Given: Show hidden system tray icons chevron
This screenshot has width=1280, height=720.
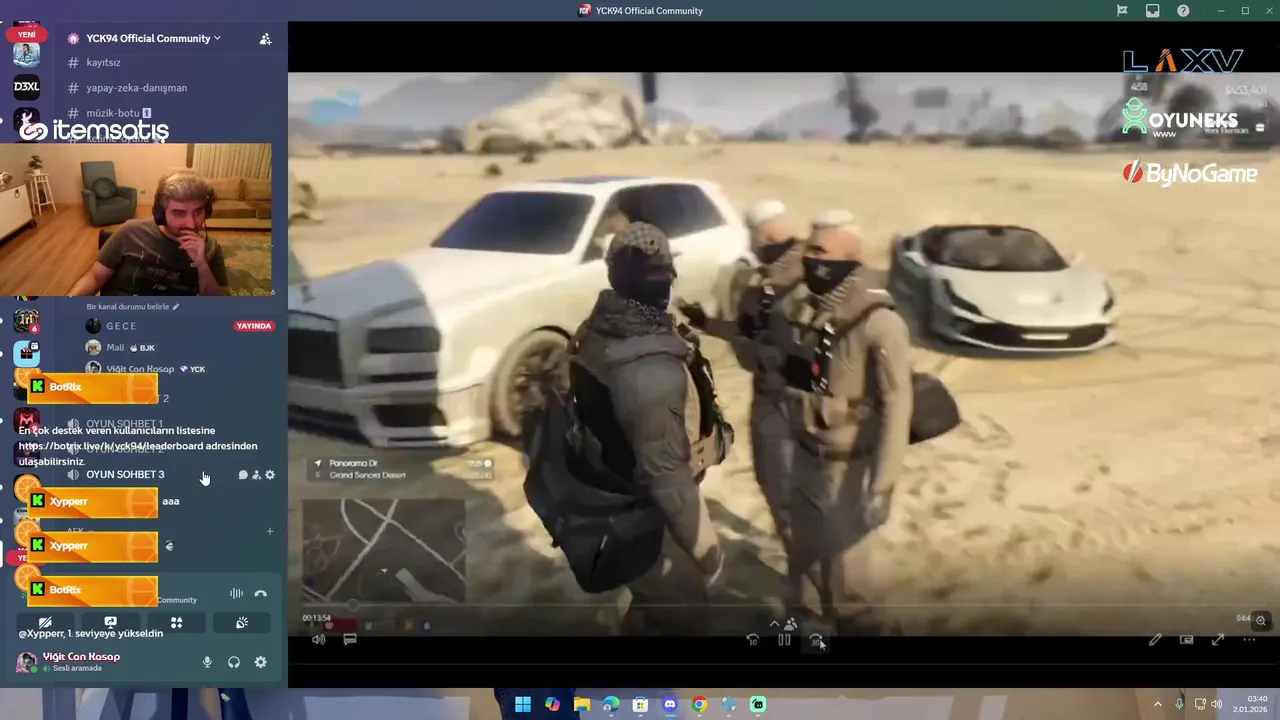Looking at the screenshot, I should pos(1158,704).
